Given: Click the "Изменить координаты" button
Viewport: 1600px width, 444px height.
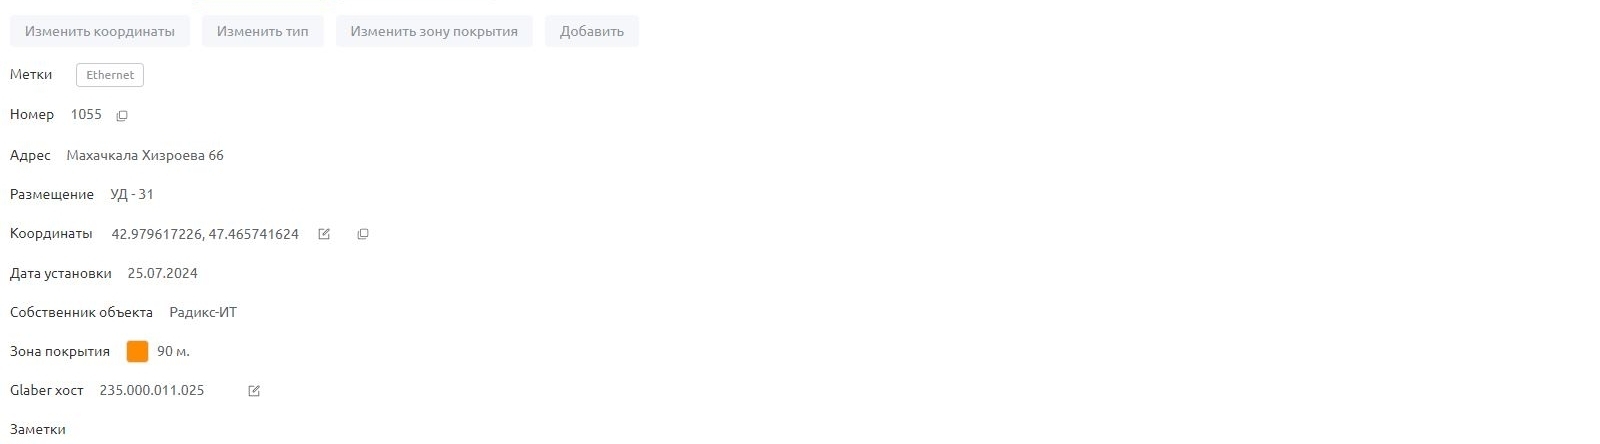Looking at the screenshot, I should point(100,31).
